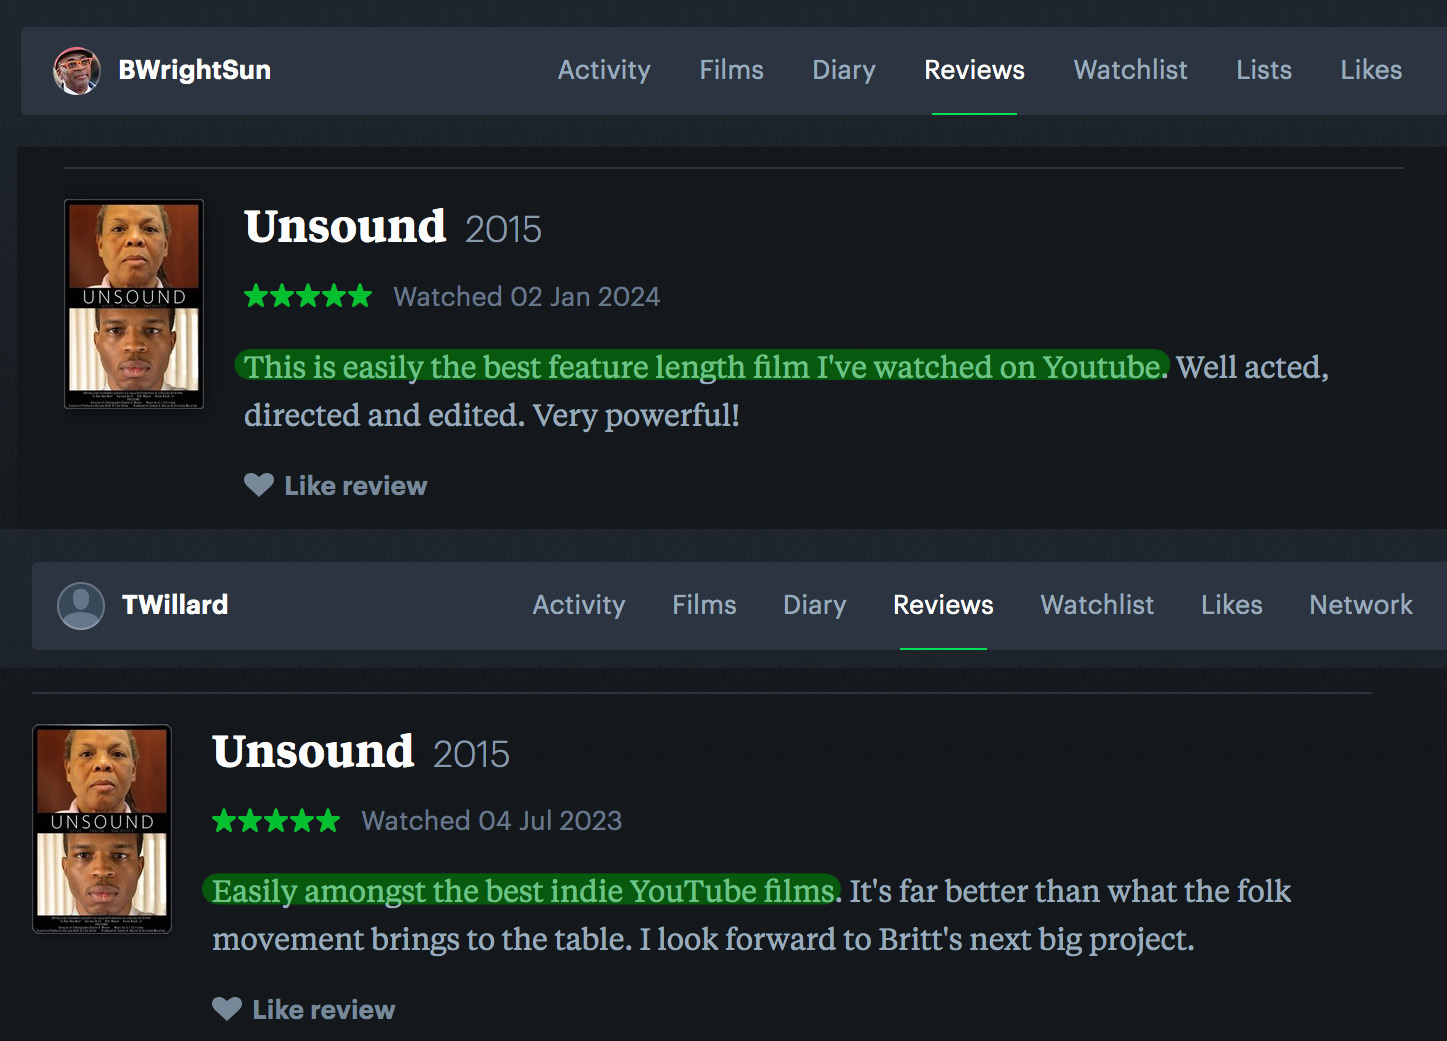Open BWrightSun's profile avatar
The width and height of the screenshot is (1447, 1041).
coord(76,71)
